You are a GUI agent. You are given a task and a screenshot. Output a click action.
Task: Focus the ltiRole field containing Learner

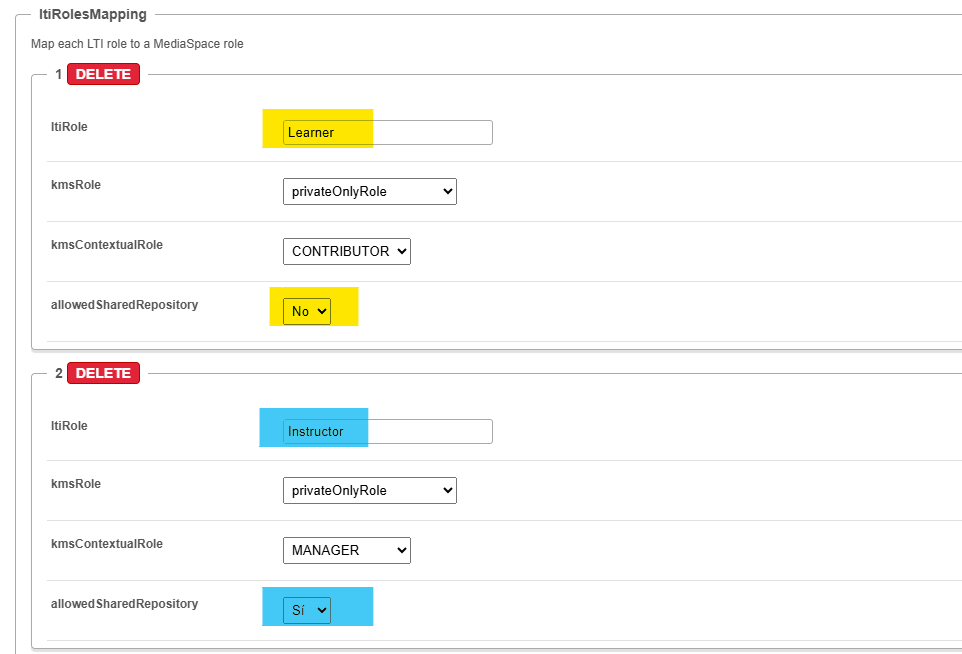point(388,133)
